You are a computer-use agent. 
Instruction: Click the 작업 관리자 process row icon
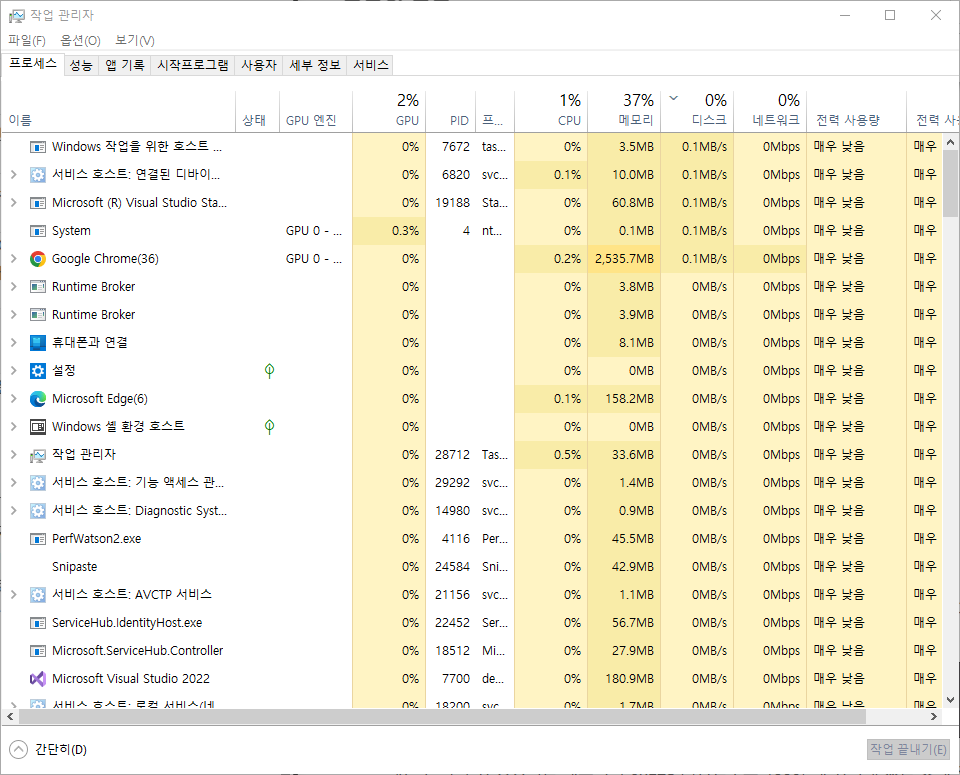[38, 455]
